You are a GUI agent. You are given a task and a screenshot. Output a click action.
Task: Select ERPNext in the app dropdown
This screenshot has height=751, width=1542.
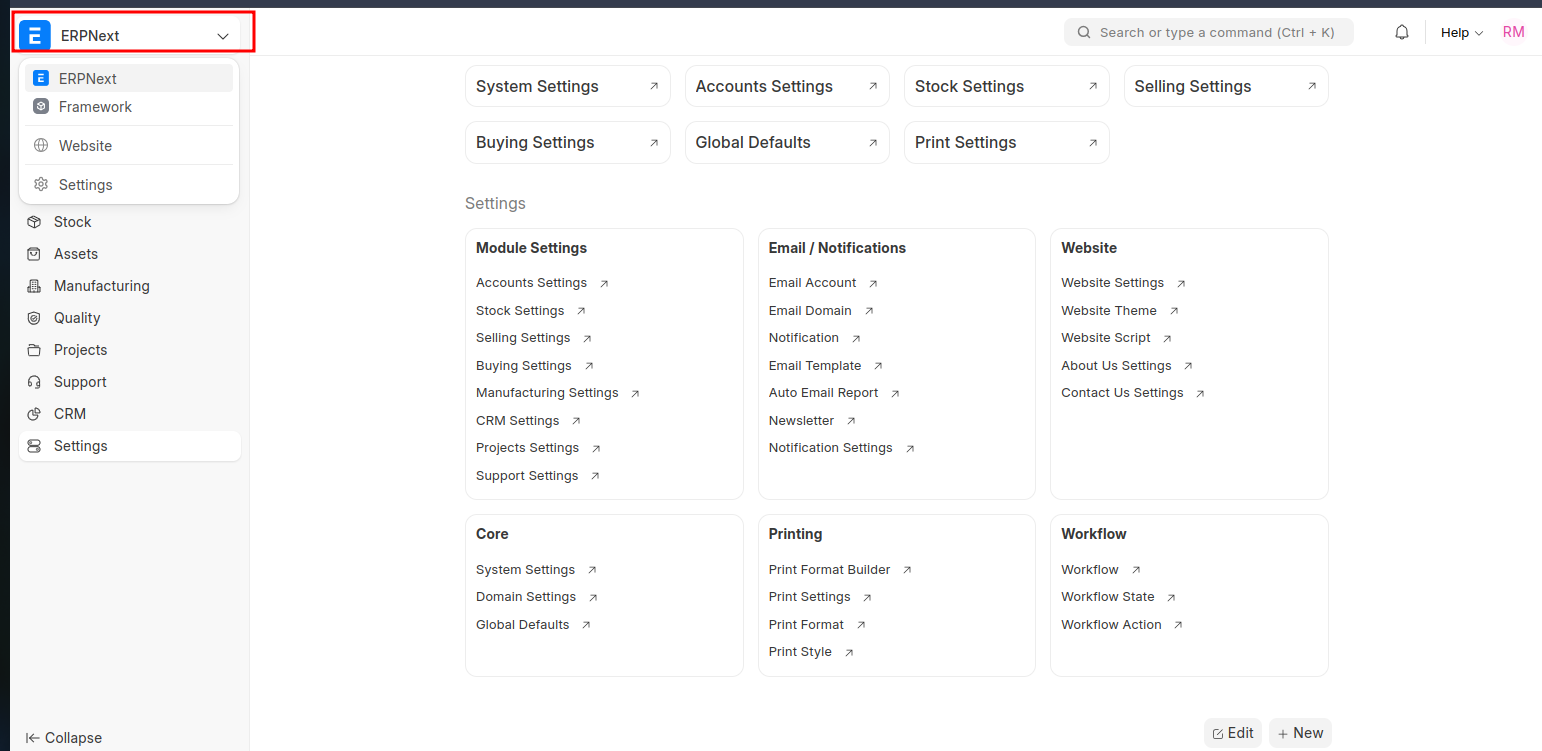click(x=129, y=78)
